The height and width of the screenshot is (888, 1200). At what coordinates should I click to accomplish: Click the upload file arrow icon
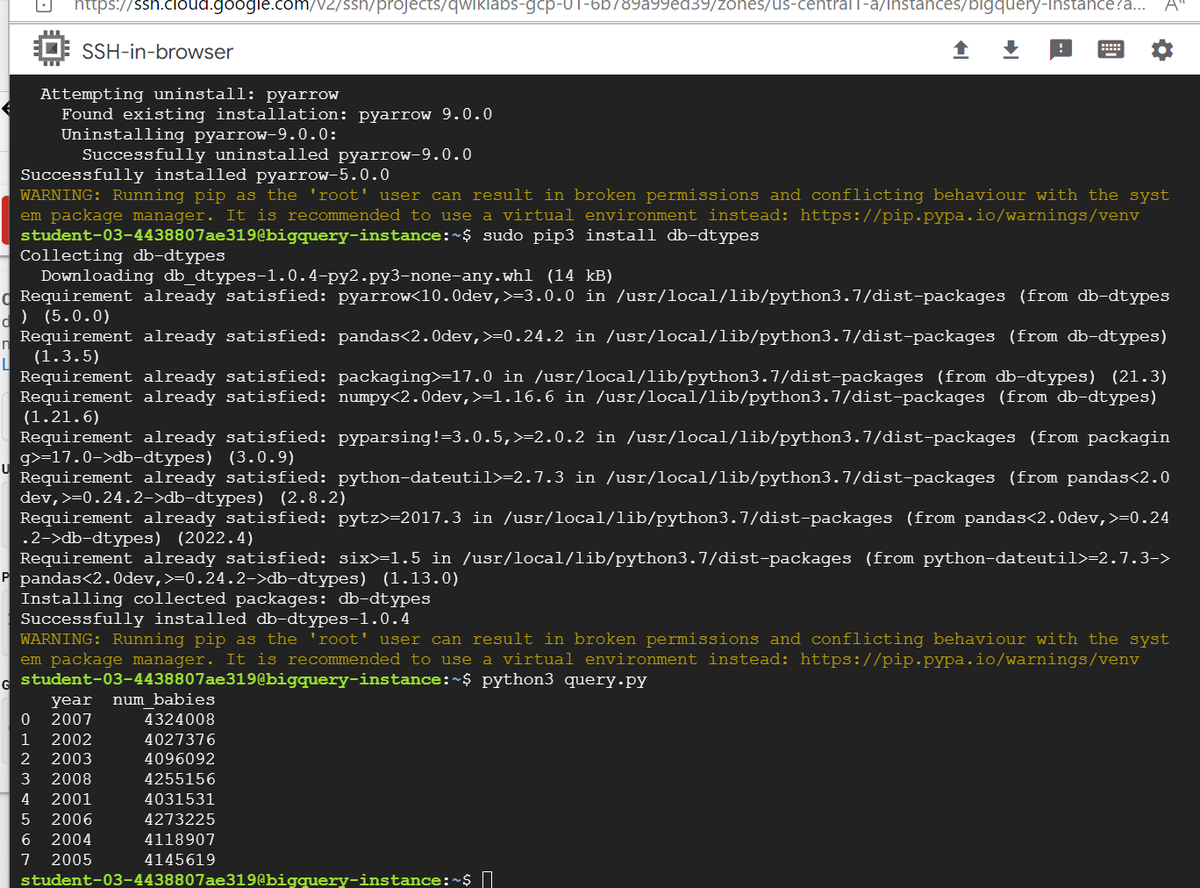pos(959,50)
